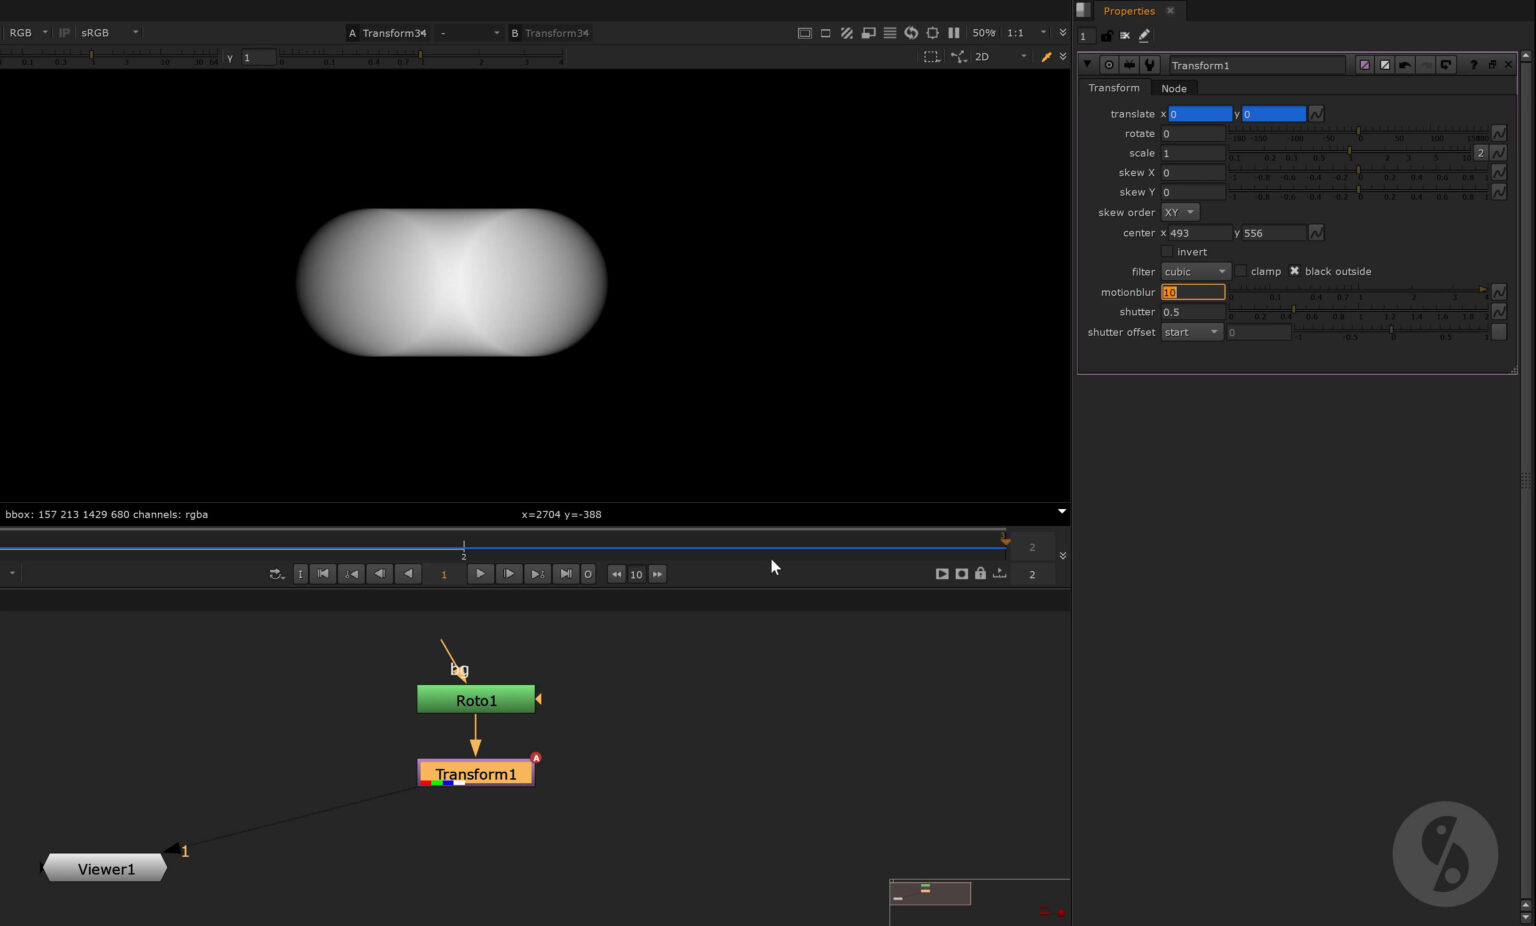Click the center-node wrench icon in Transform1 panel
The width and height of the screenshot is (1536, 926).
[1150, 65]
